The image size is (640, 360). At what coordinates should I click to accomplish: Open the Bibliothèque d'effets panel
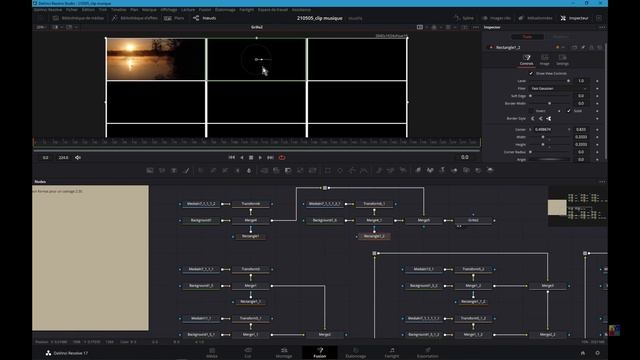135,18
